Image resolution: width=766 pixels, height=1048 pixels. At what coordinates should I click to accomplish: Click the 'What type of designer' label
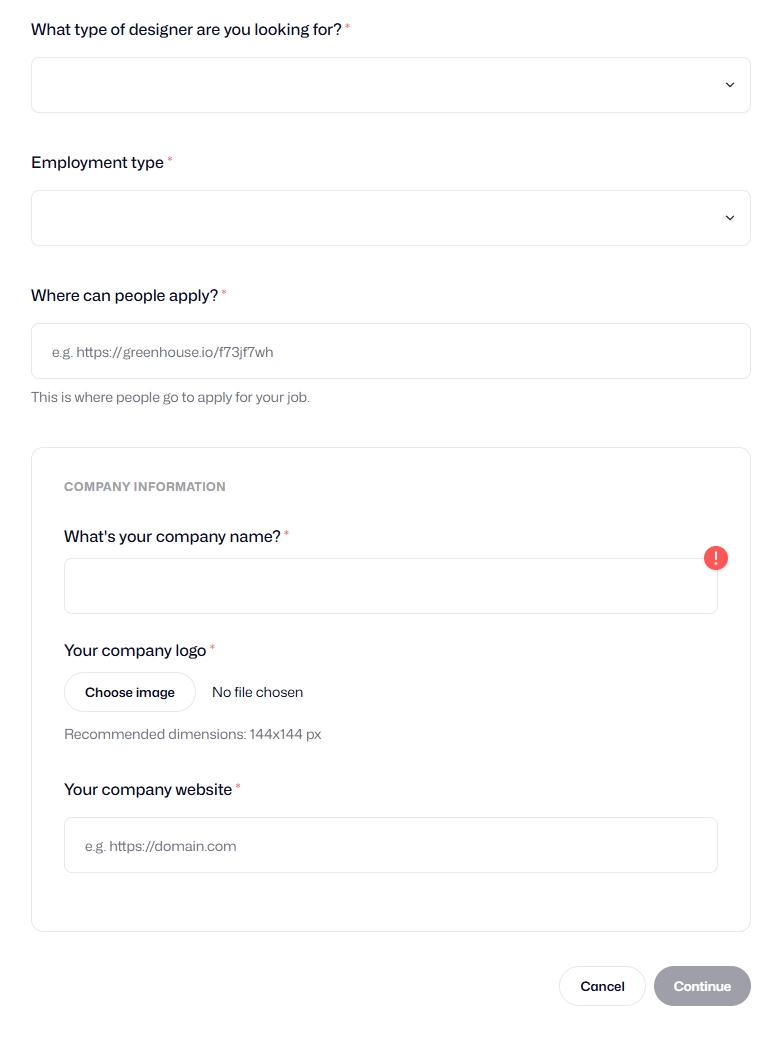click(186, 29)
